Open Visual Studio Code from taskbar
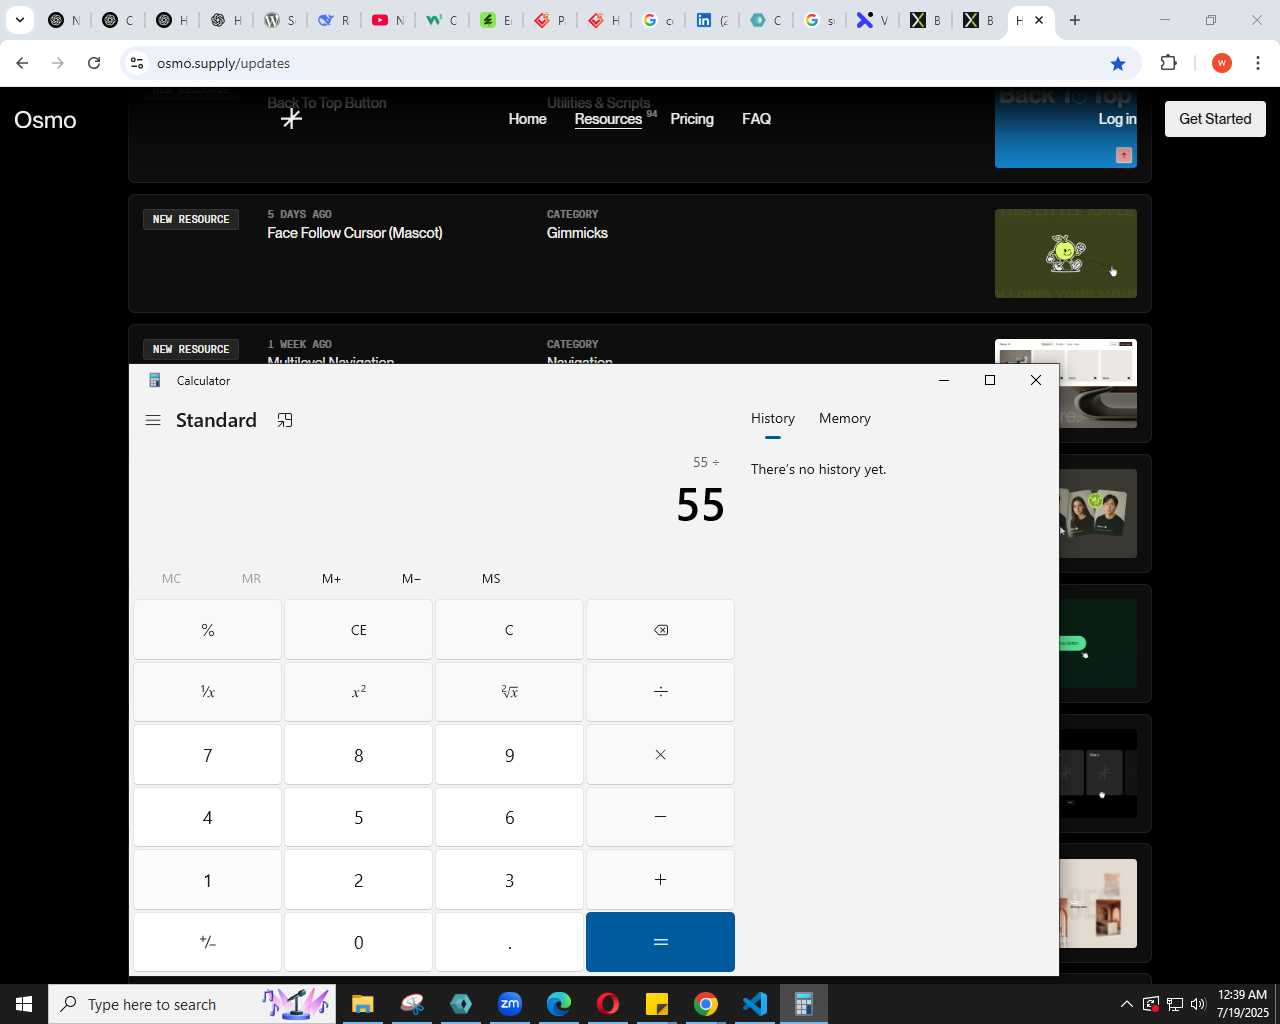1280x1024 pixels. pos(755,1004)
